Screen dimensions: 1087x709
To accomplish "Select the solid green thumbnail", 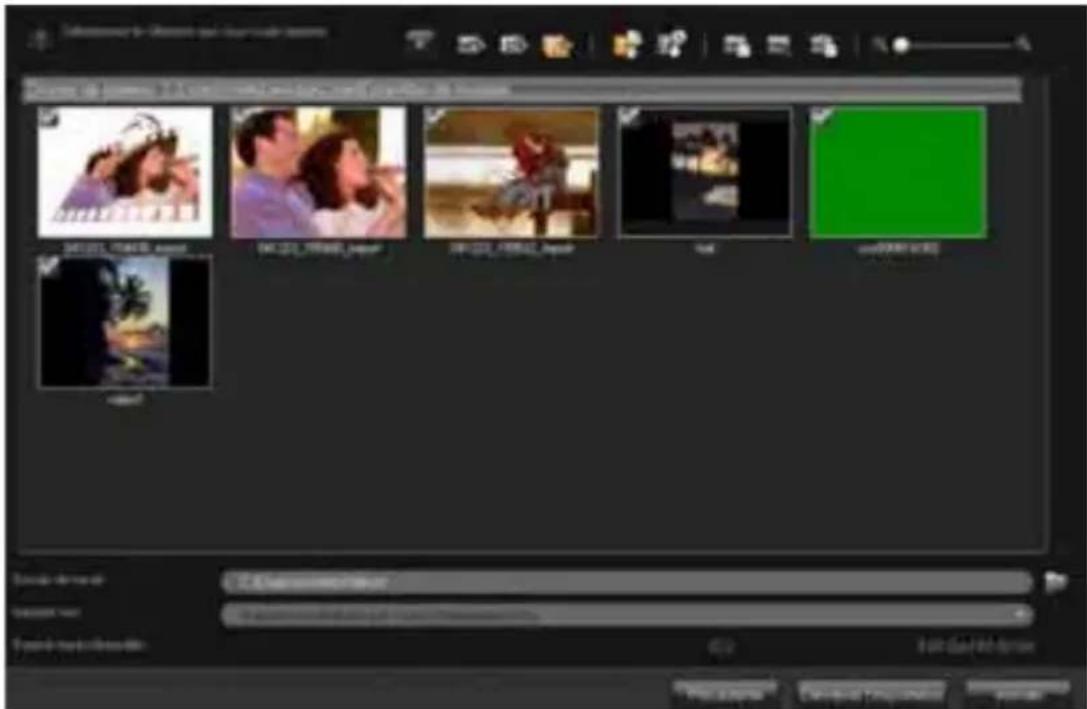I will pos(898,172).
